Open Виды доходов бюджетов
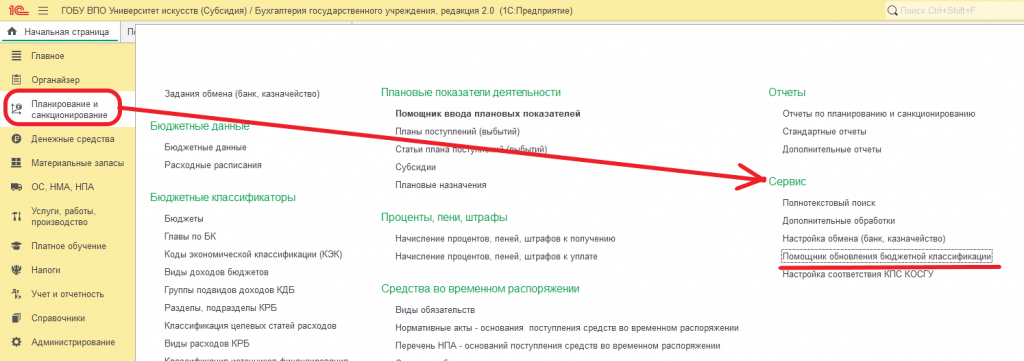The width and height of the screenshot is (1024, 361). [x=216, y=272]
